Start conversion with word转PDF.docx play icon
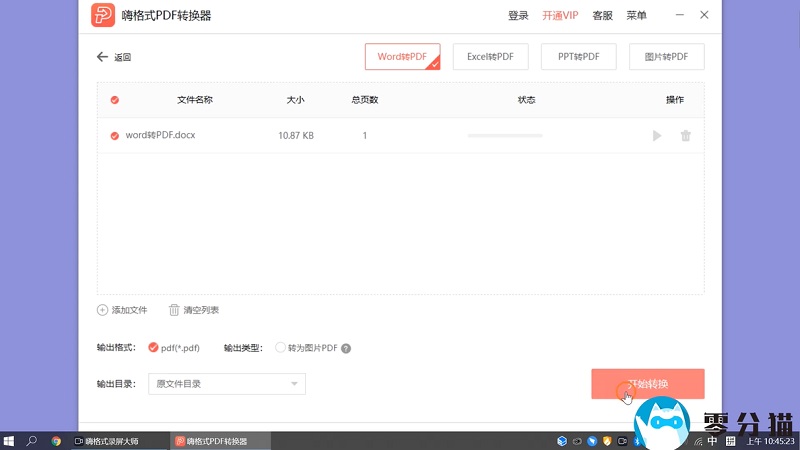 coord(657,136)
